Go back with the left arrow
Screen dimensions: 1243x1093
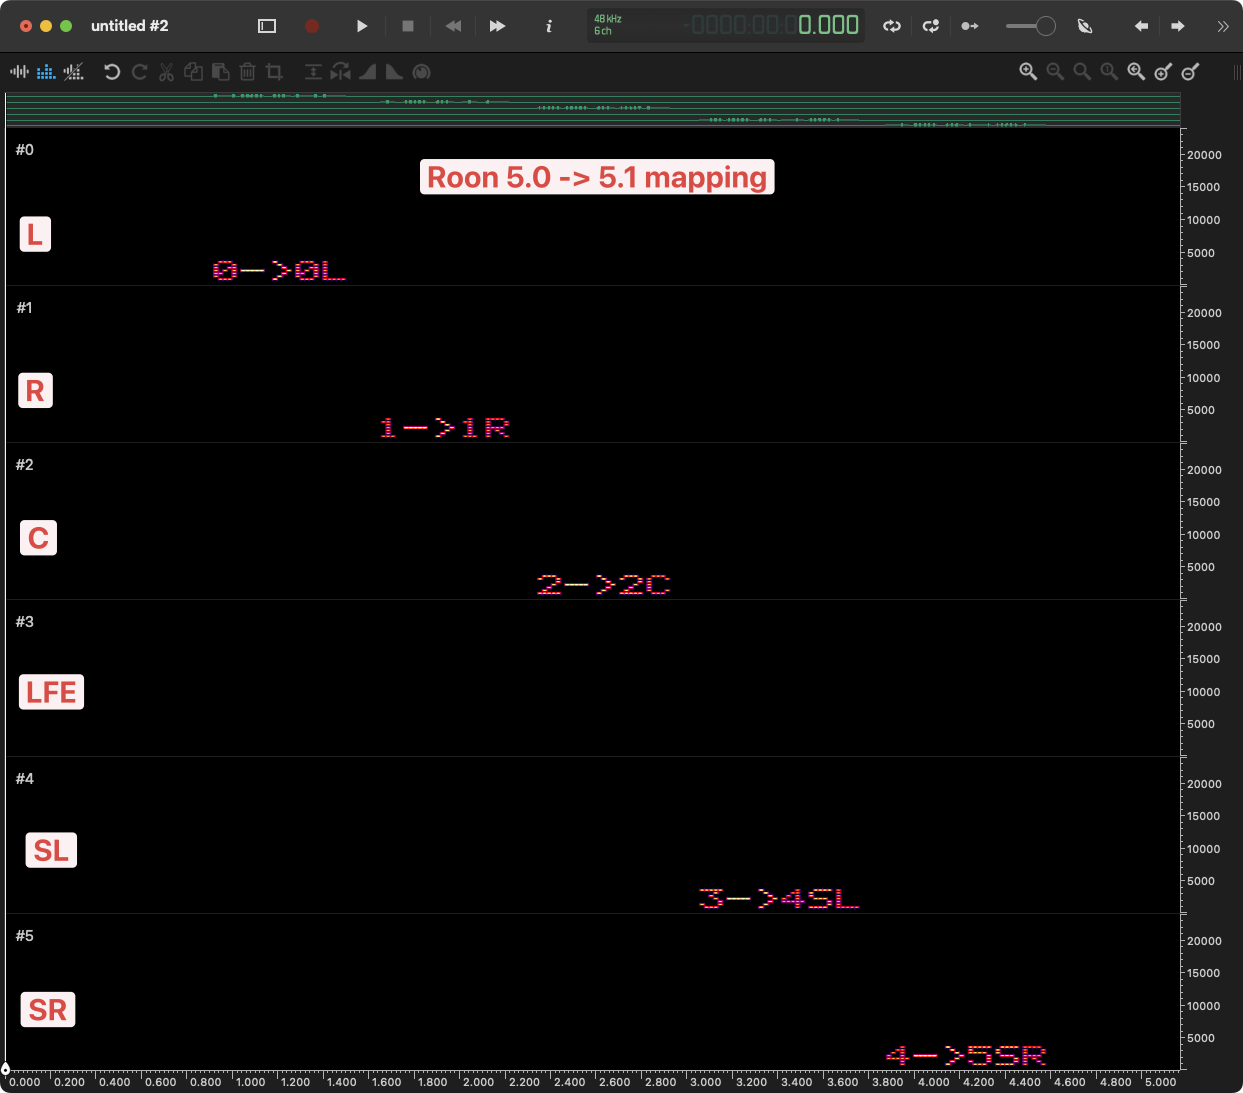pos(1141,26)
